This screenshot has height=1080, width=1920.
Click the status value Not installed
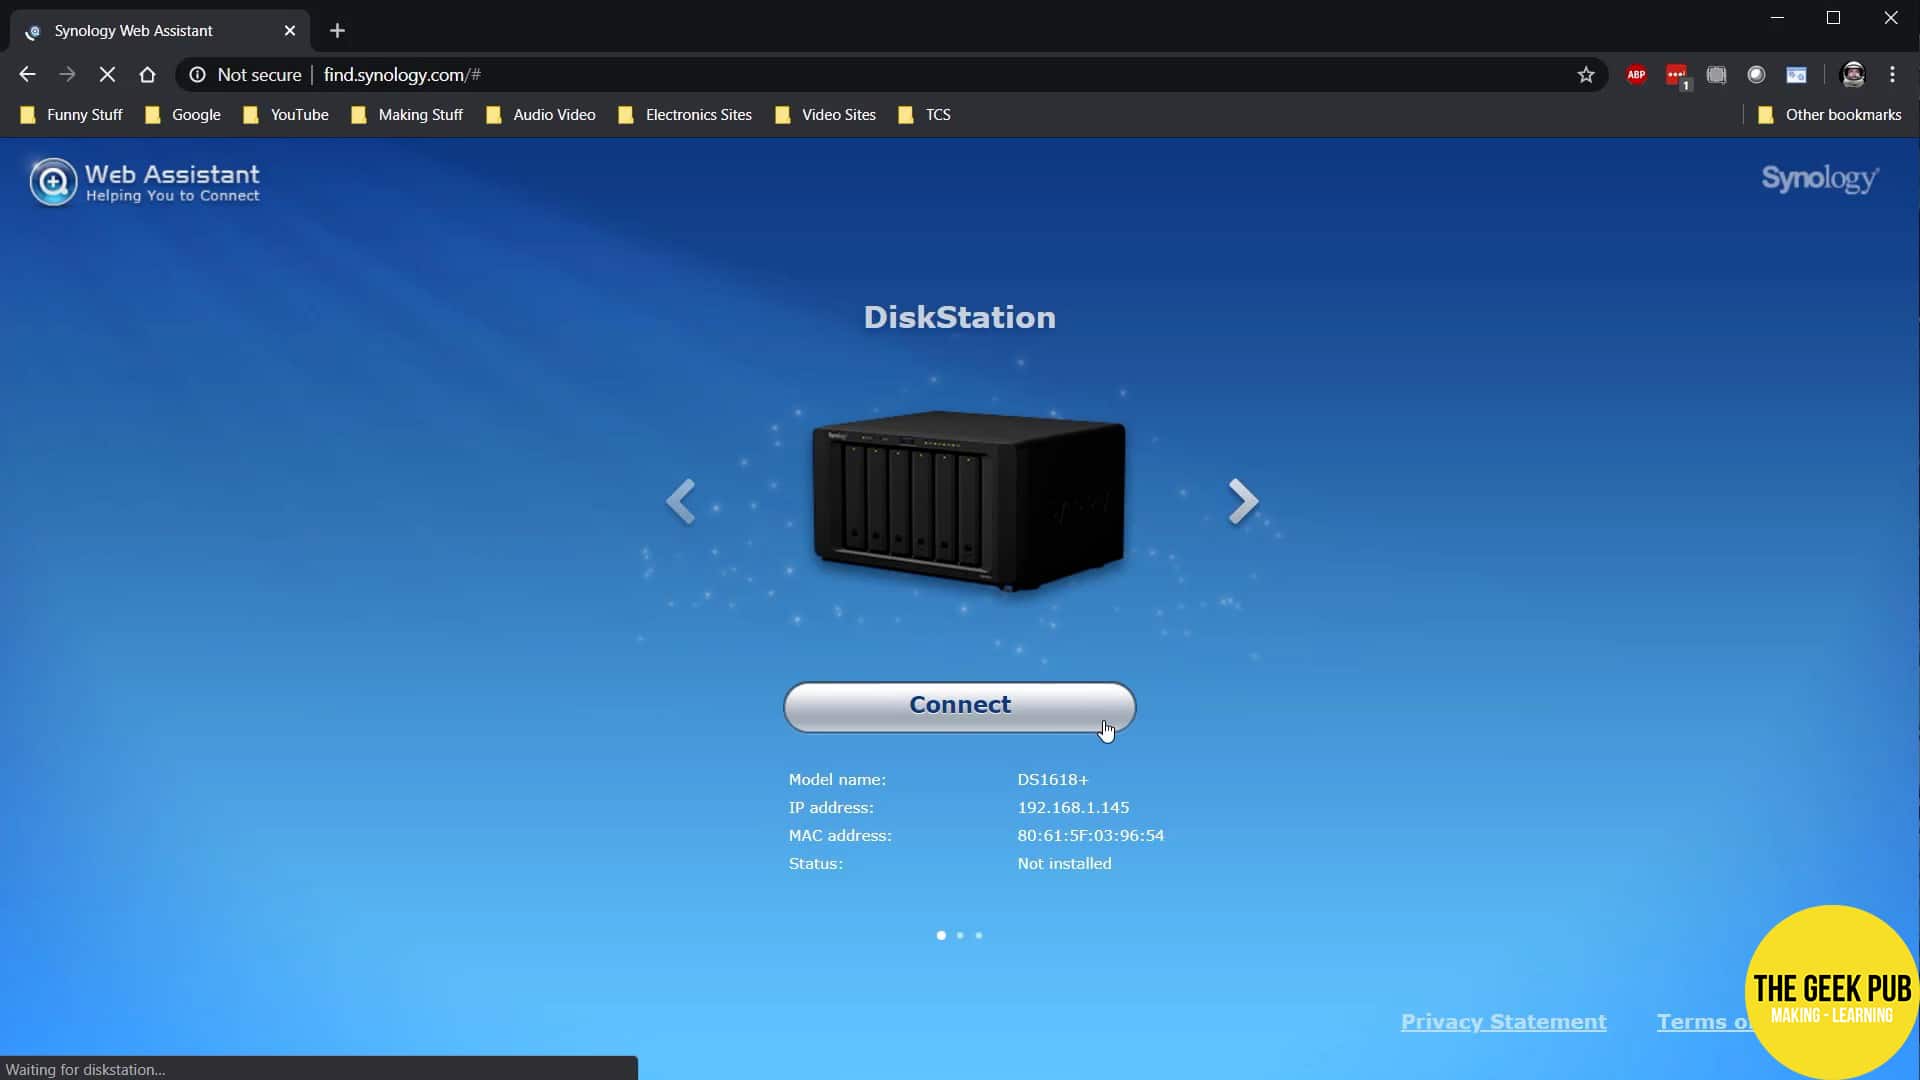click(1064, 863)
